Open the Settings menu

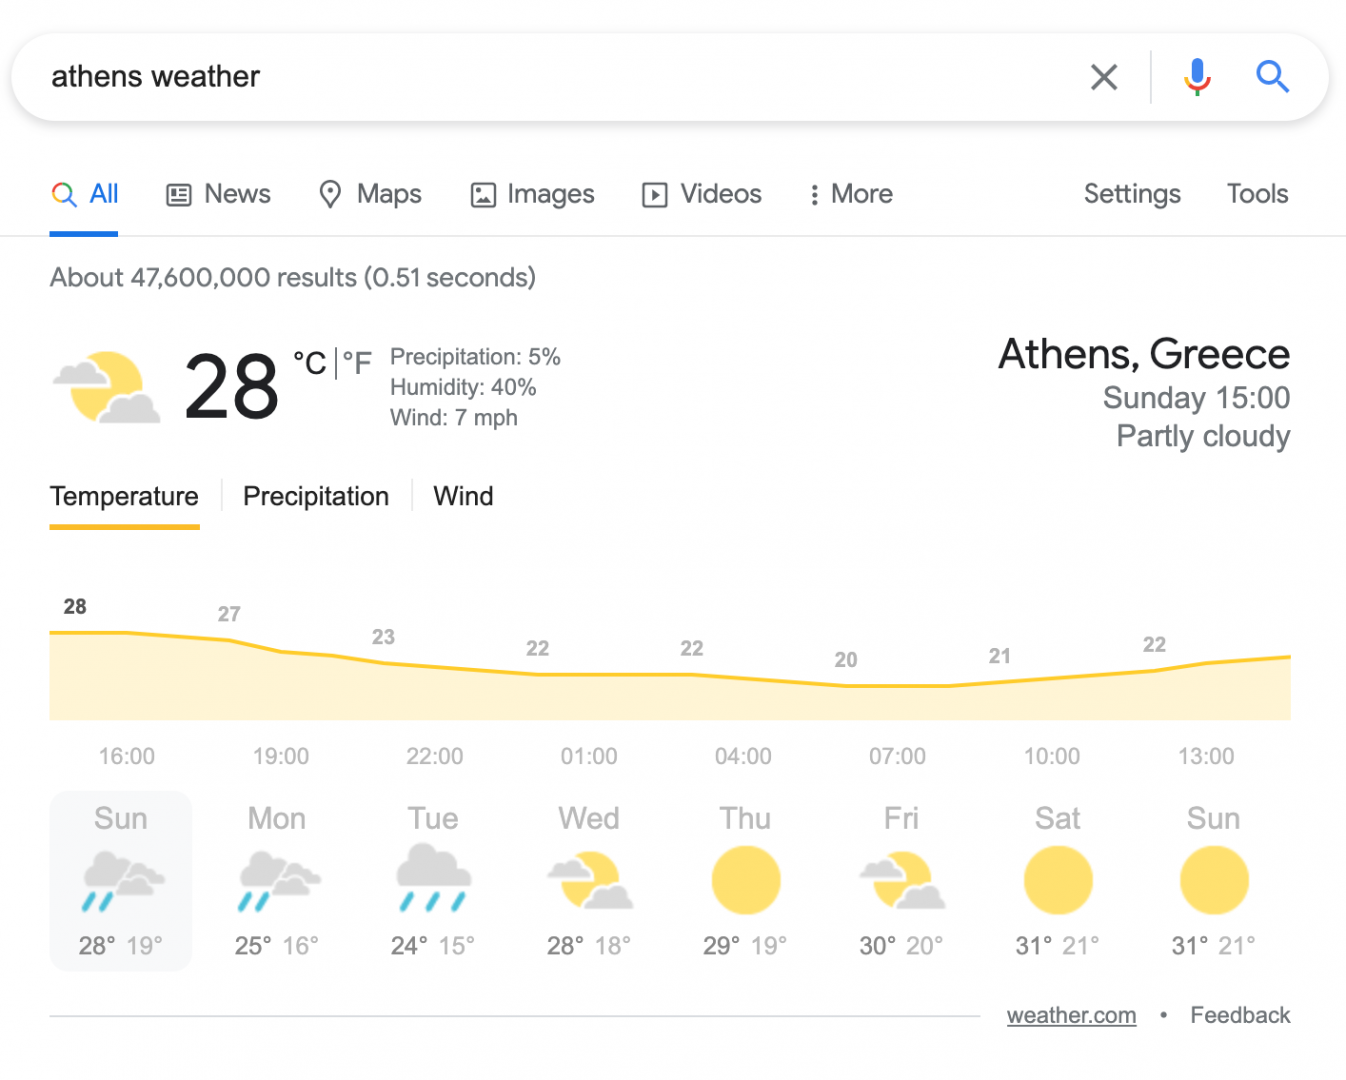point(1132,194)
